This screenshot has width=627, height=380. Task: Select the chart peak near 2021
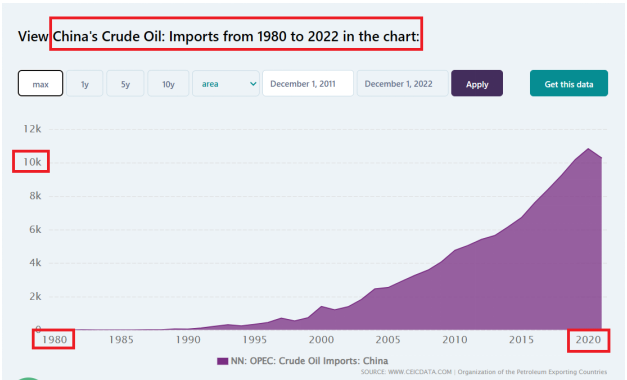588,149
